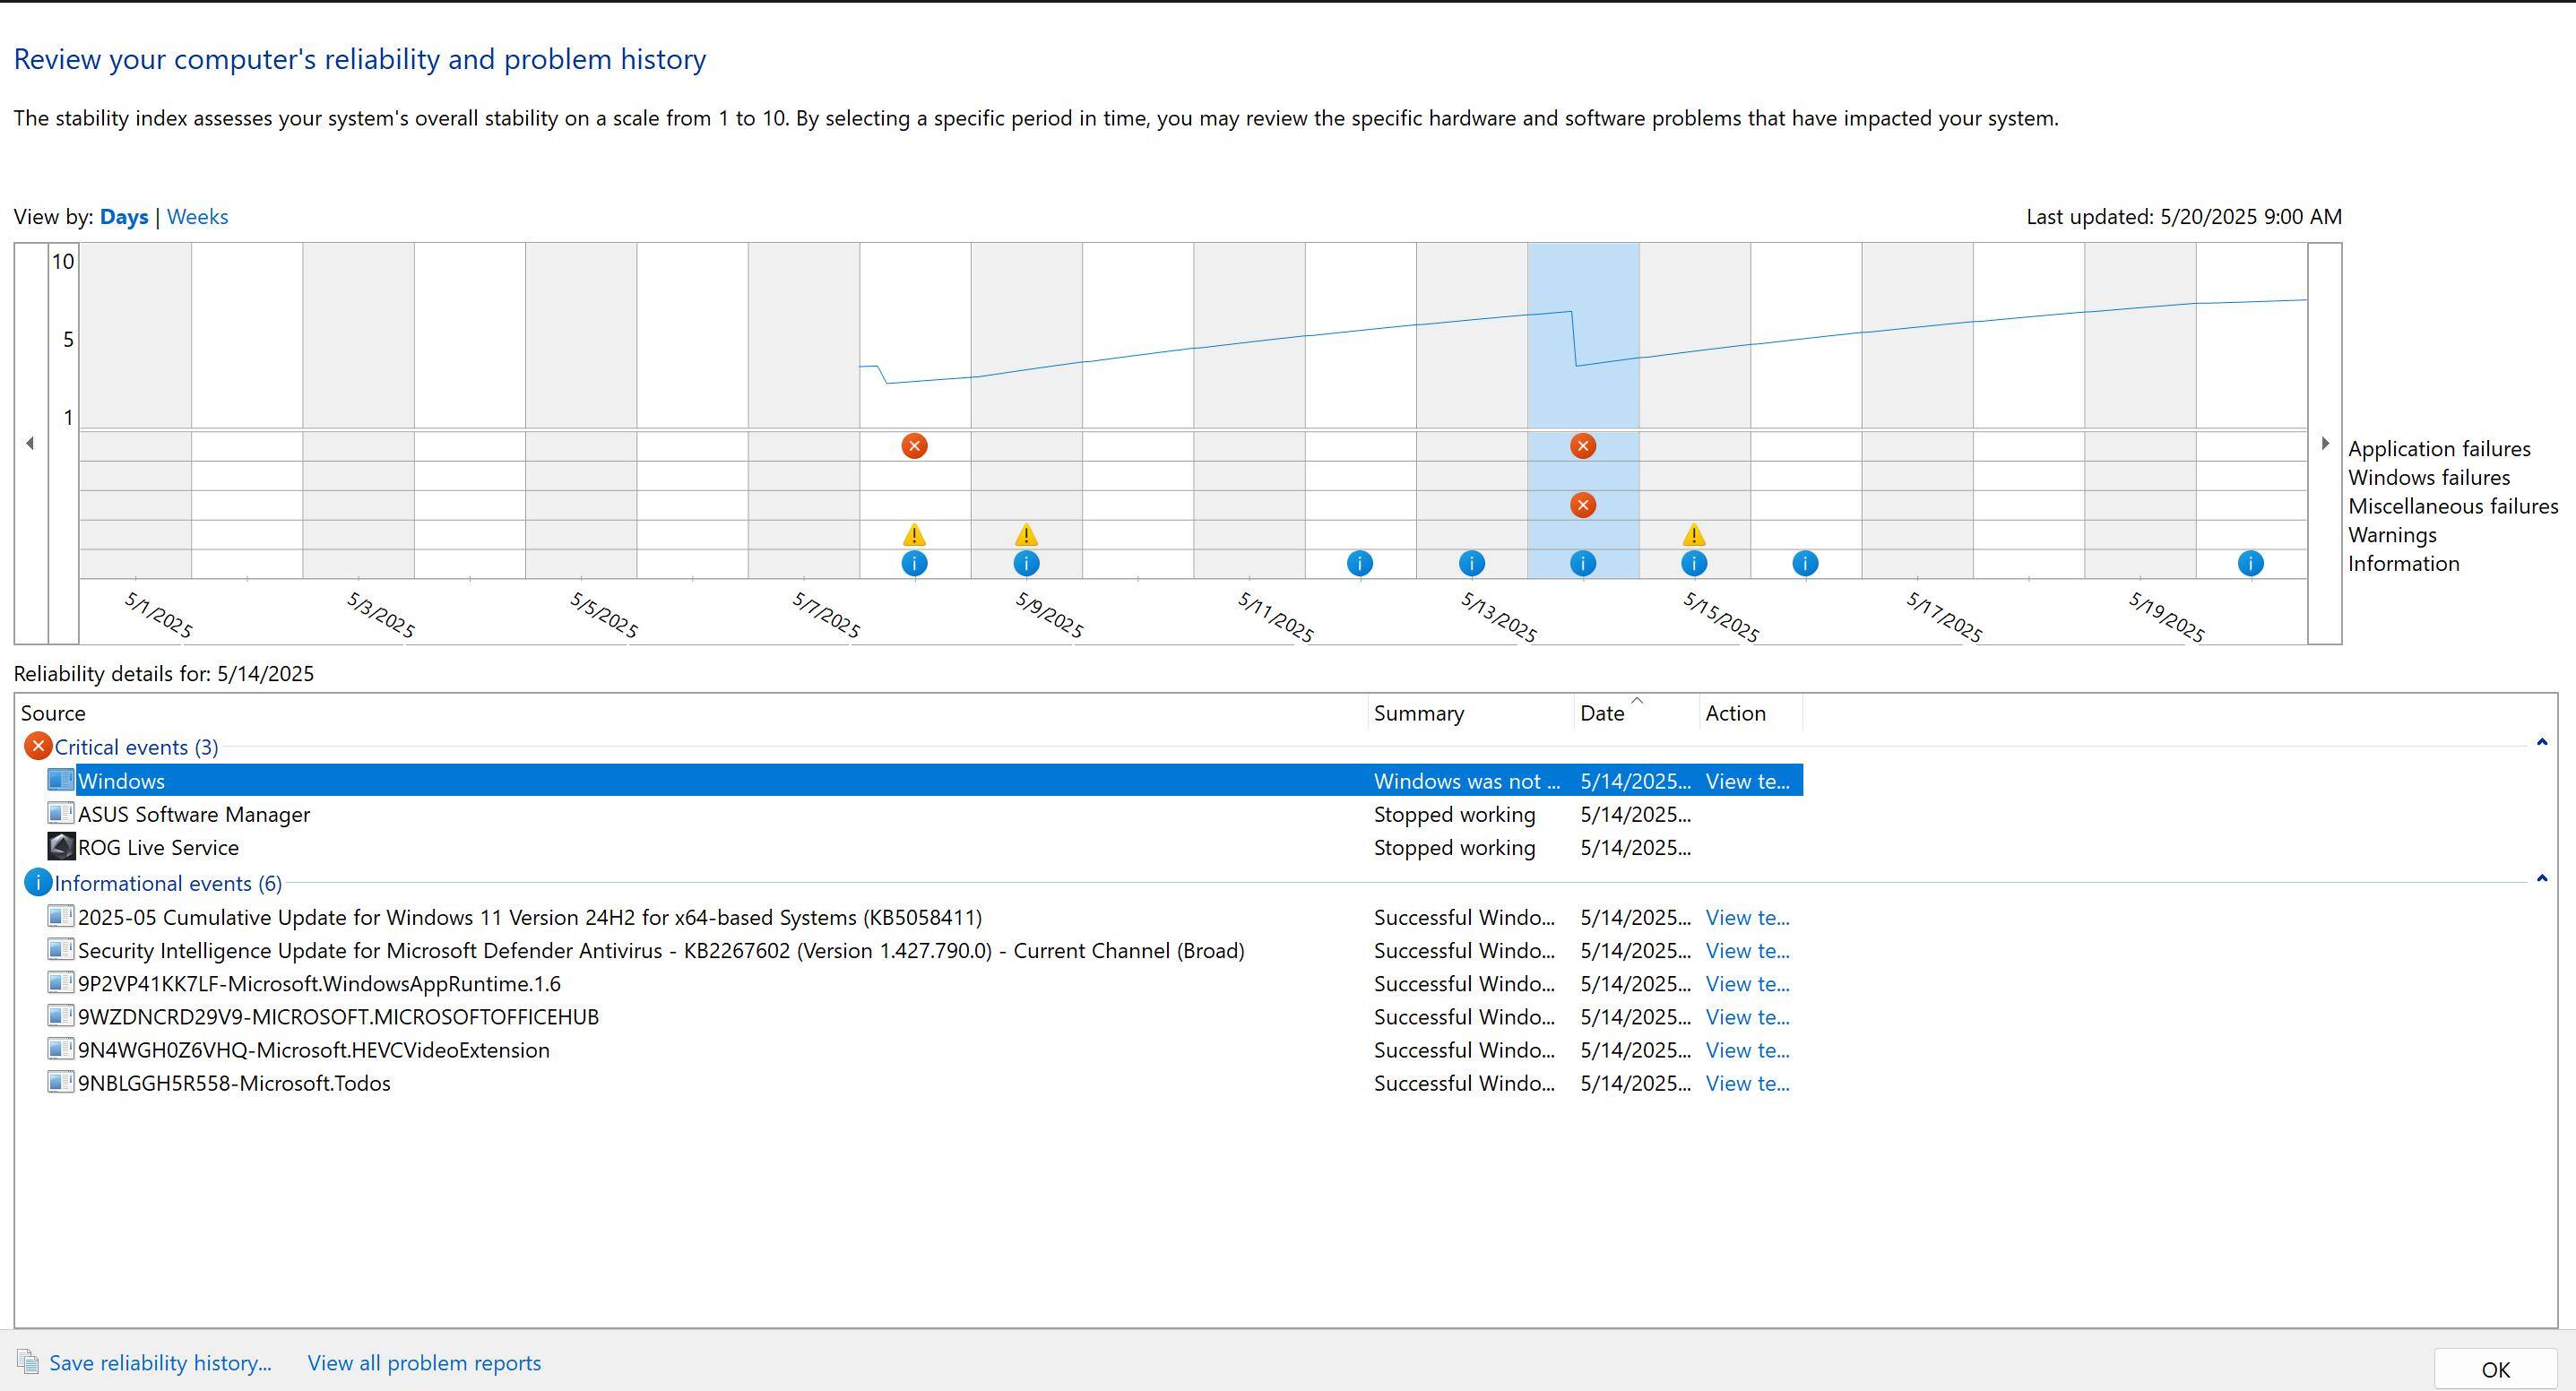Open View all problem reports
The image size is (2576, 1391).
(x=424, y=1363)
